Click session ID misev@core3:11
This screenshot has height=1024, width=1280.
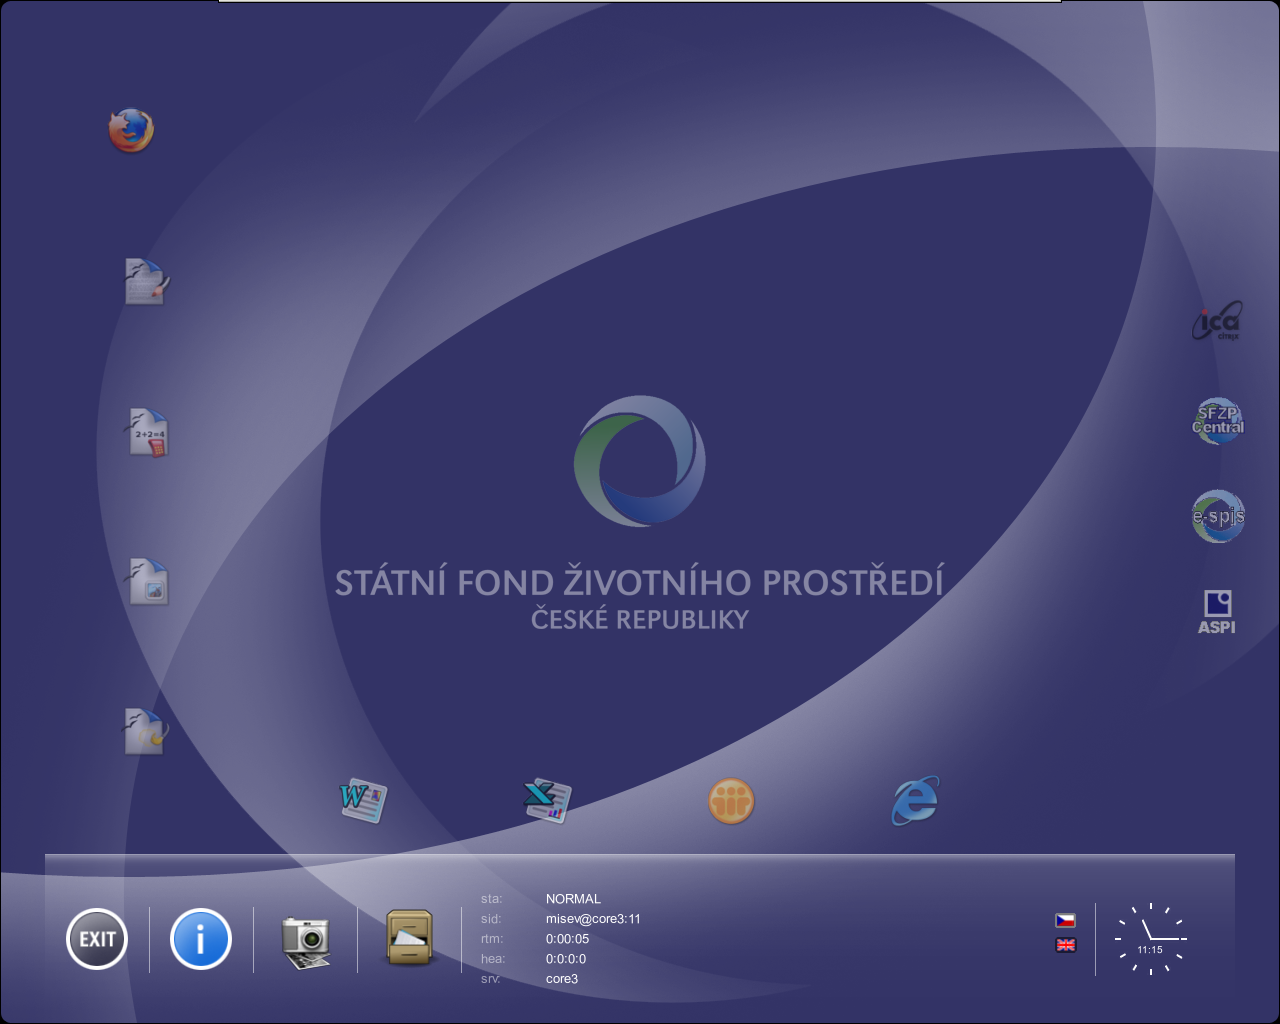pos(593,919)
